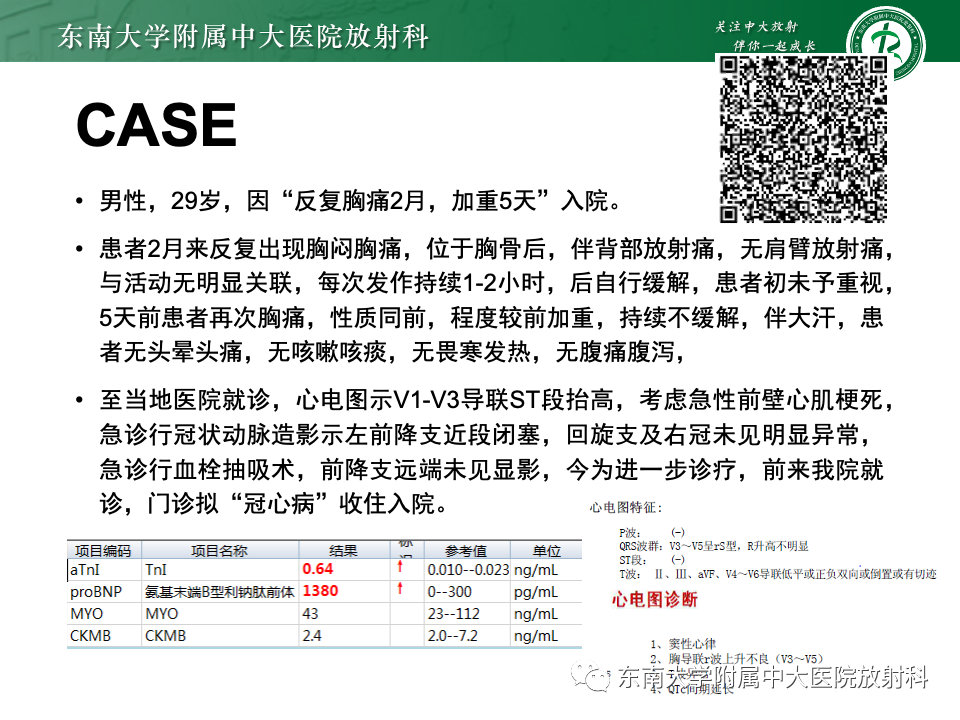This screenshot has height=720, width=960.
Task: Click the line starting 至当地医院就诊
Action: coord(497,400)
